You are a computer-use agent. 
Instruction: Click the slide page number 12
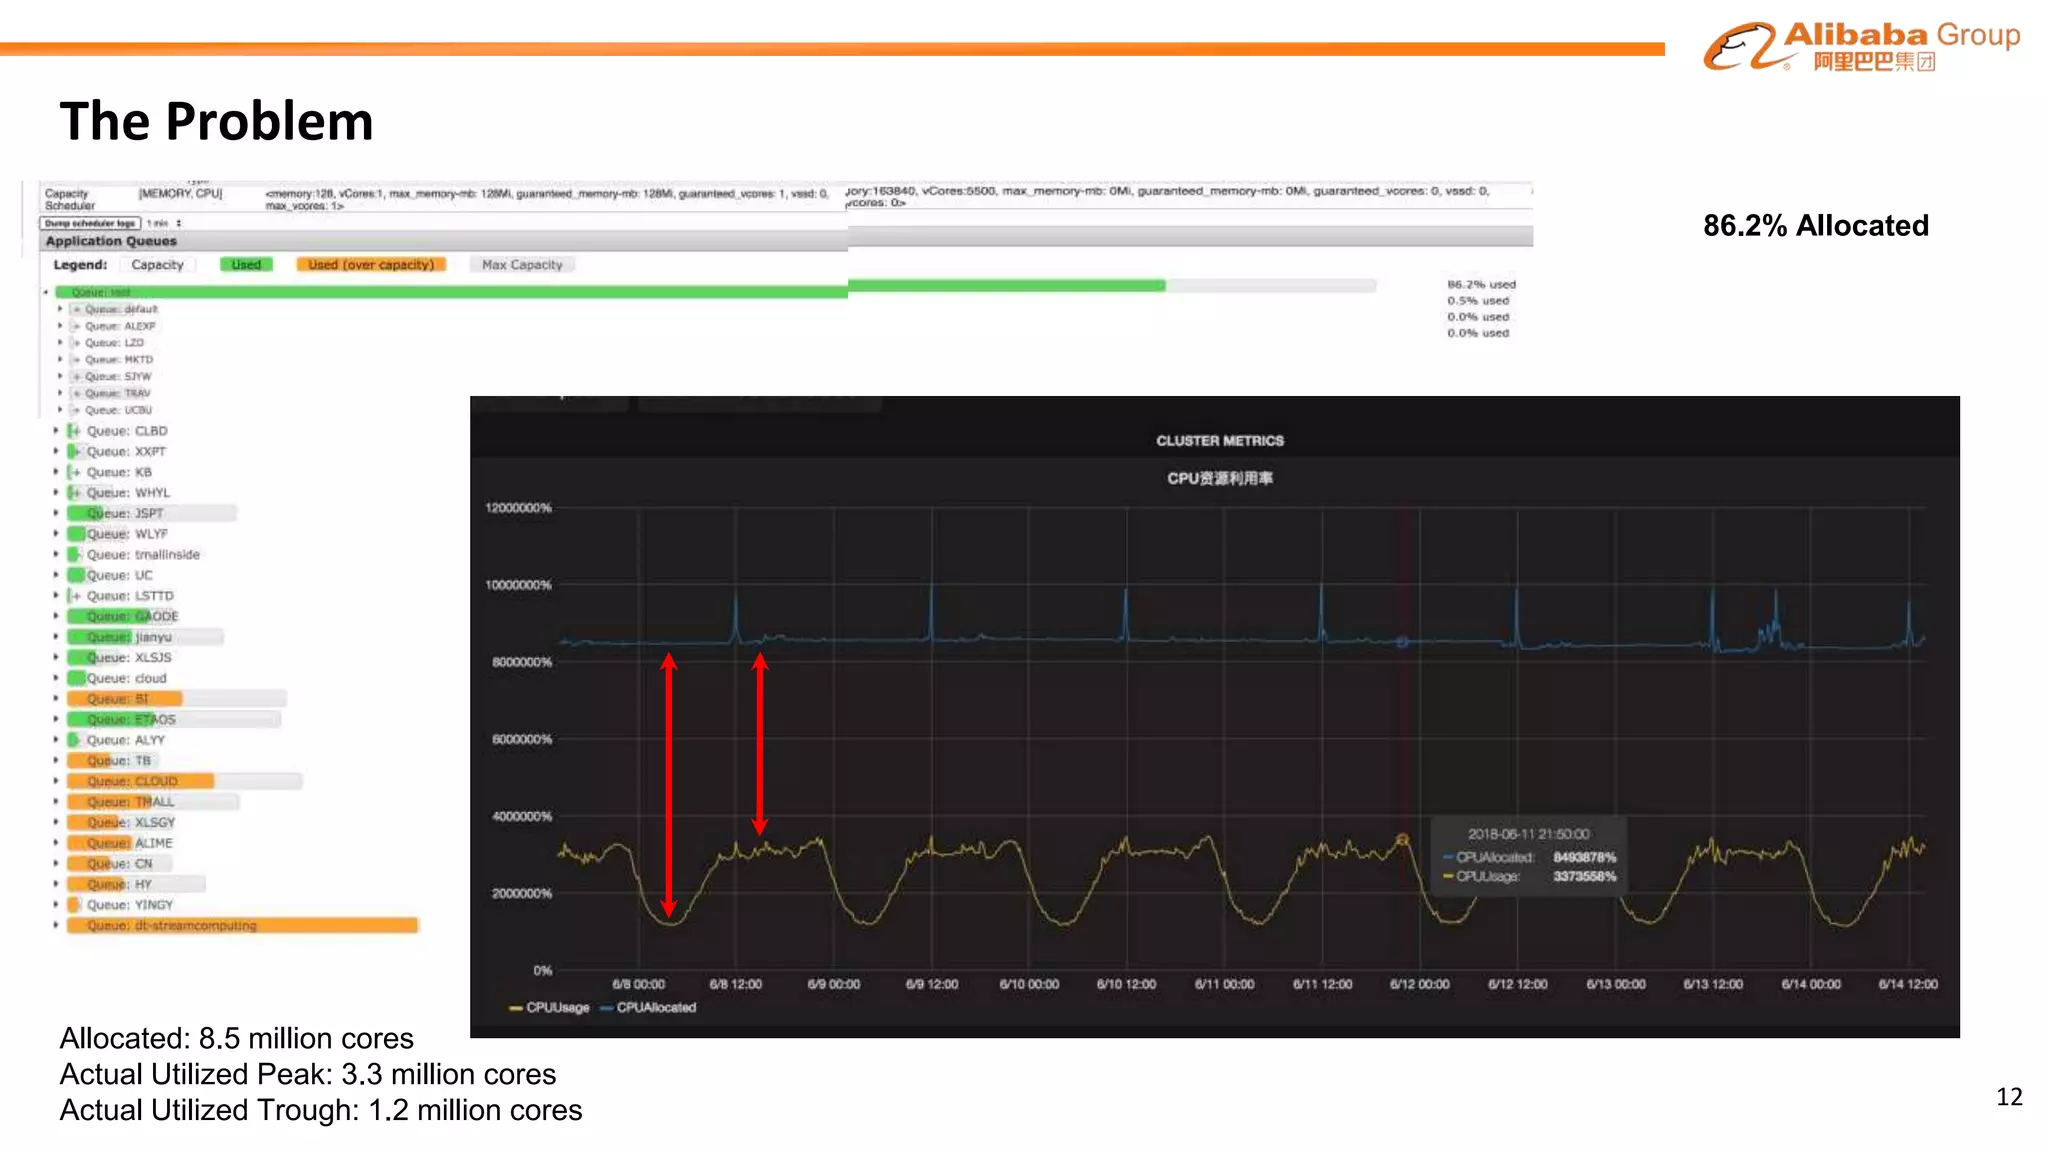tap(2009, 1097)
